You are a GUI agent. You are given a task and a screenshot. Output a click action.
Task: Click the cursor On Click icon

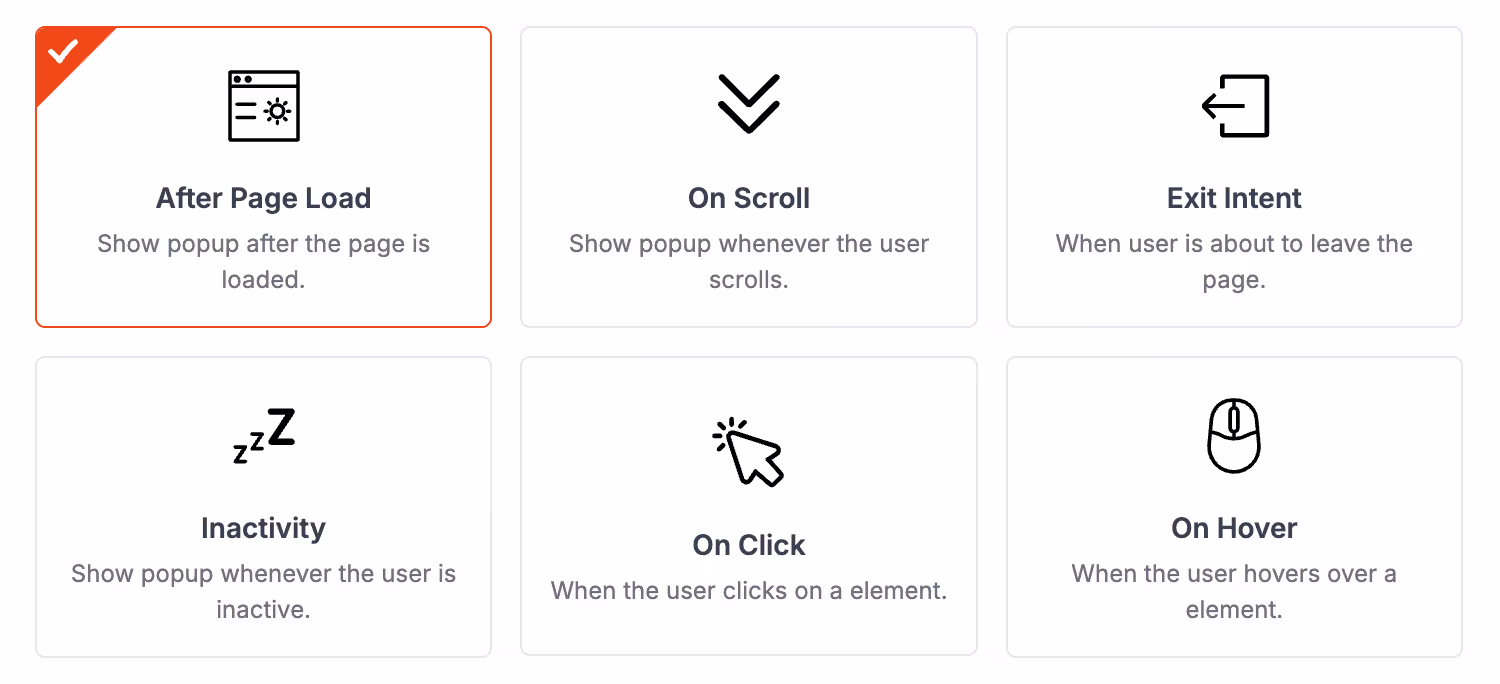[748, 452]
